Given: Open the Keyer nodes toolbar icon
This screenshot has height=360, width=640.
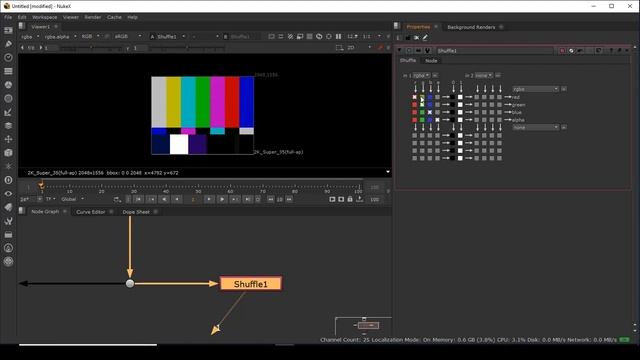Looking at the screenshot, I should click(8, 112).
